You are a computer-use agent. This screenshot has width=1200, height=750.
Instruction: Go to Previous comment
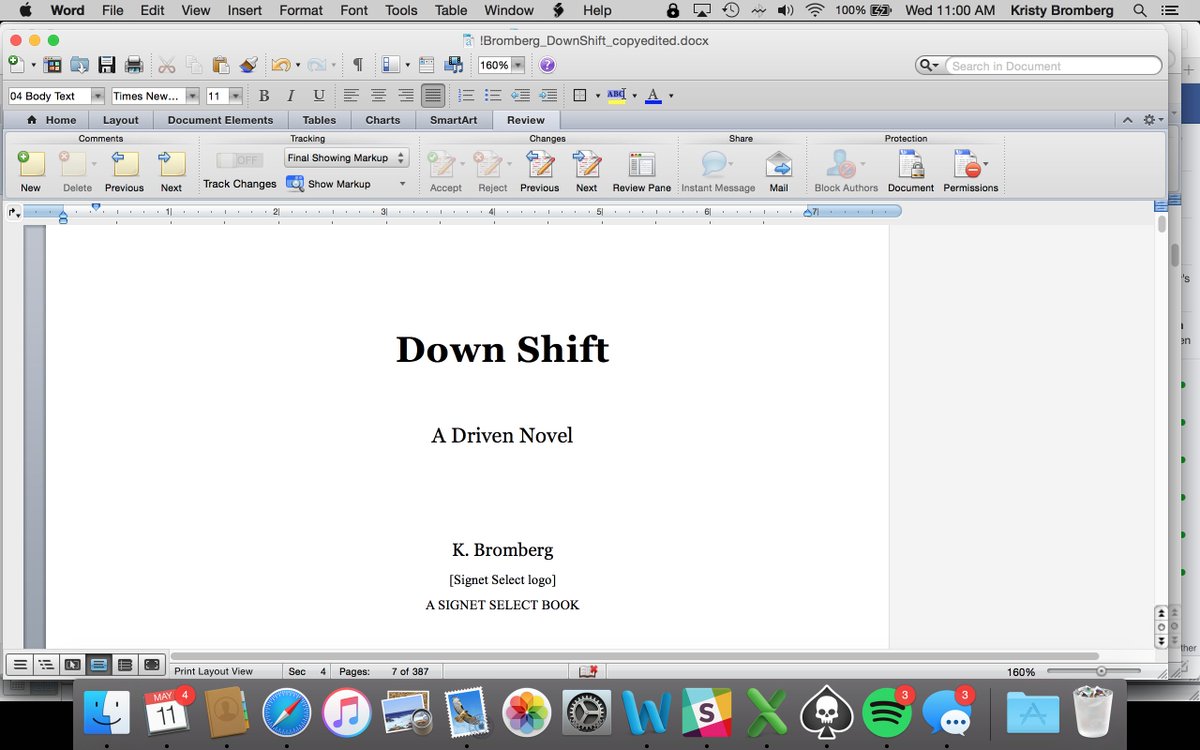coord(125,171)
